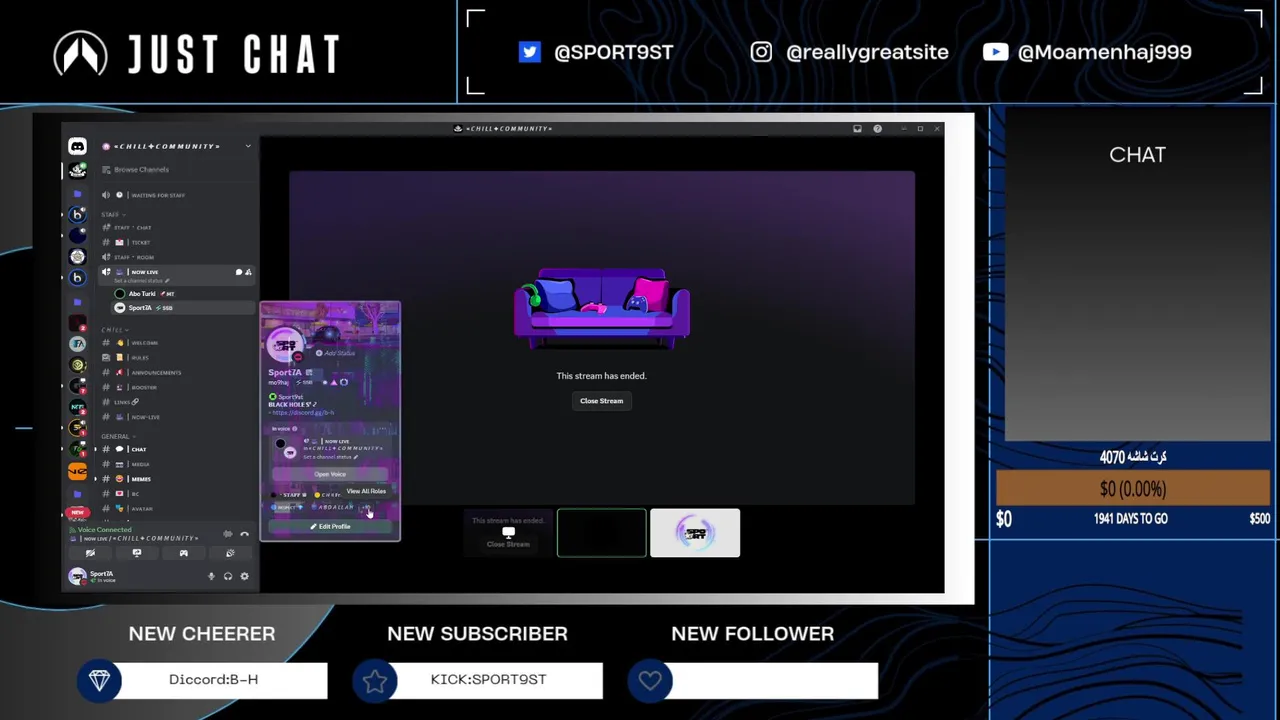Click Open Voice in profile popout
The height and width of the screenshot is (720, 1280).
(x=330, y=474)
